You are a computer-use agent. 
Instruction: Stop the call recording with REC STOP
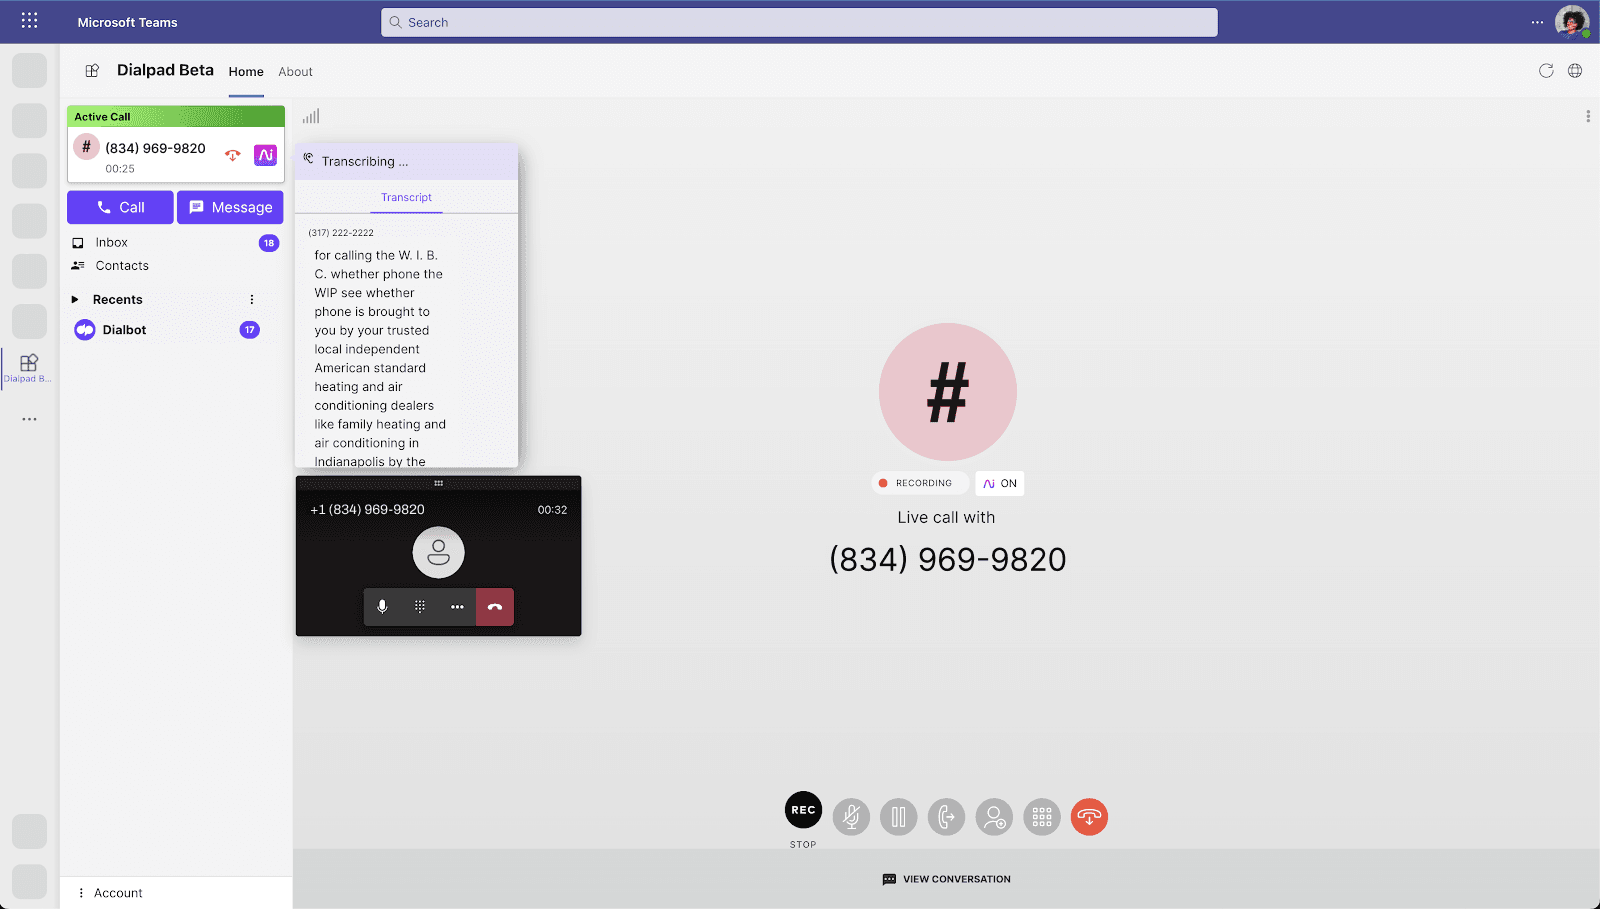(803, 810)
